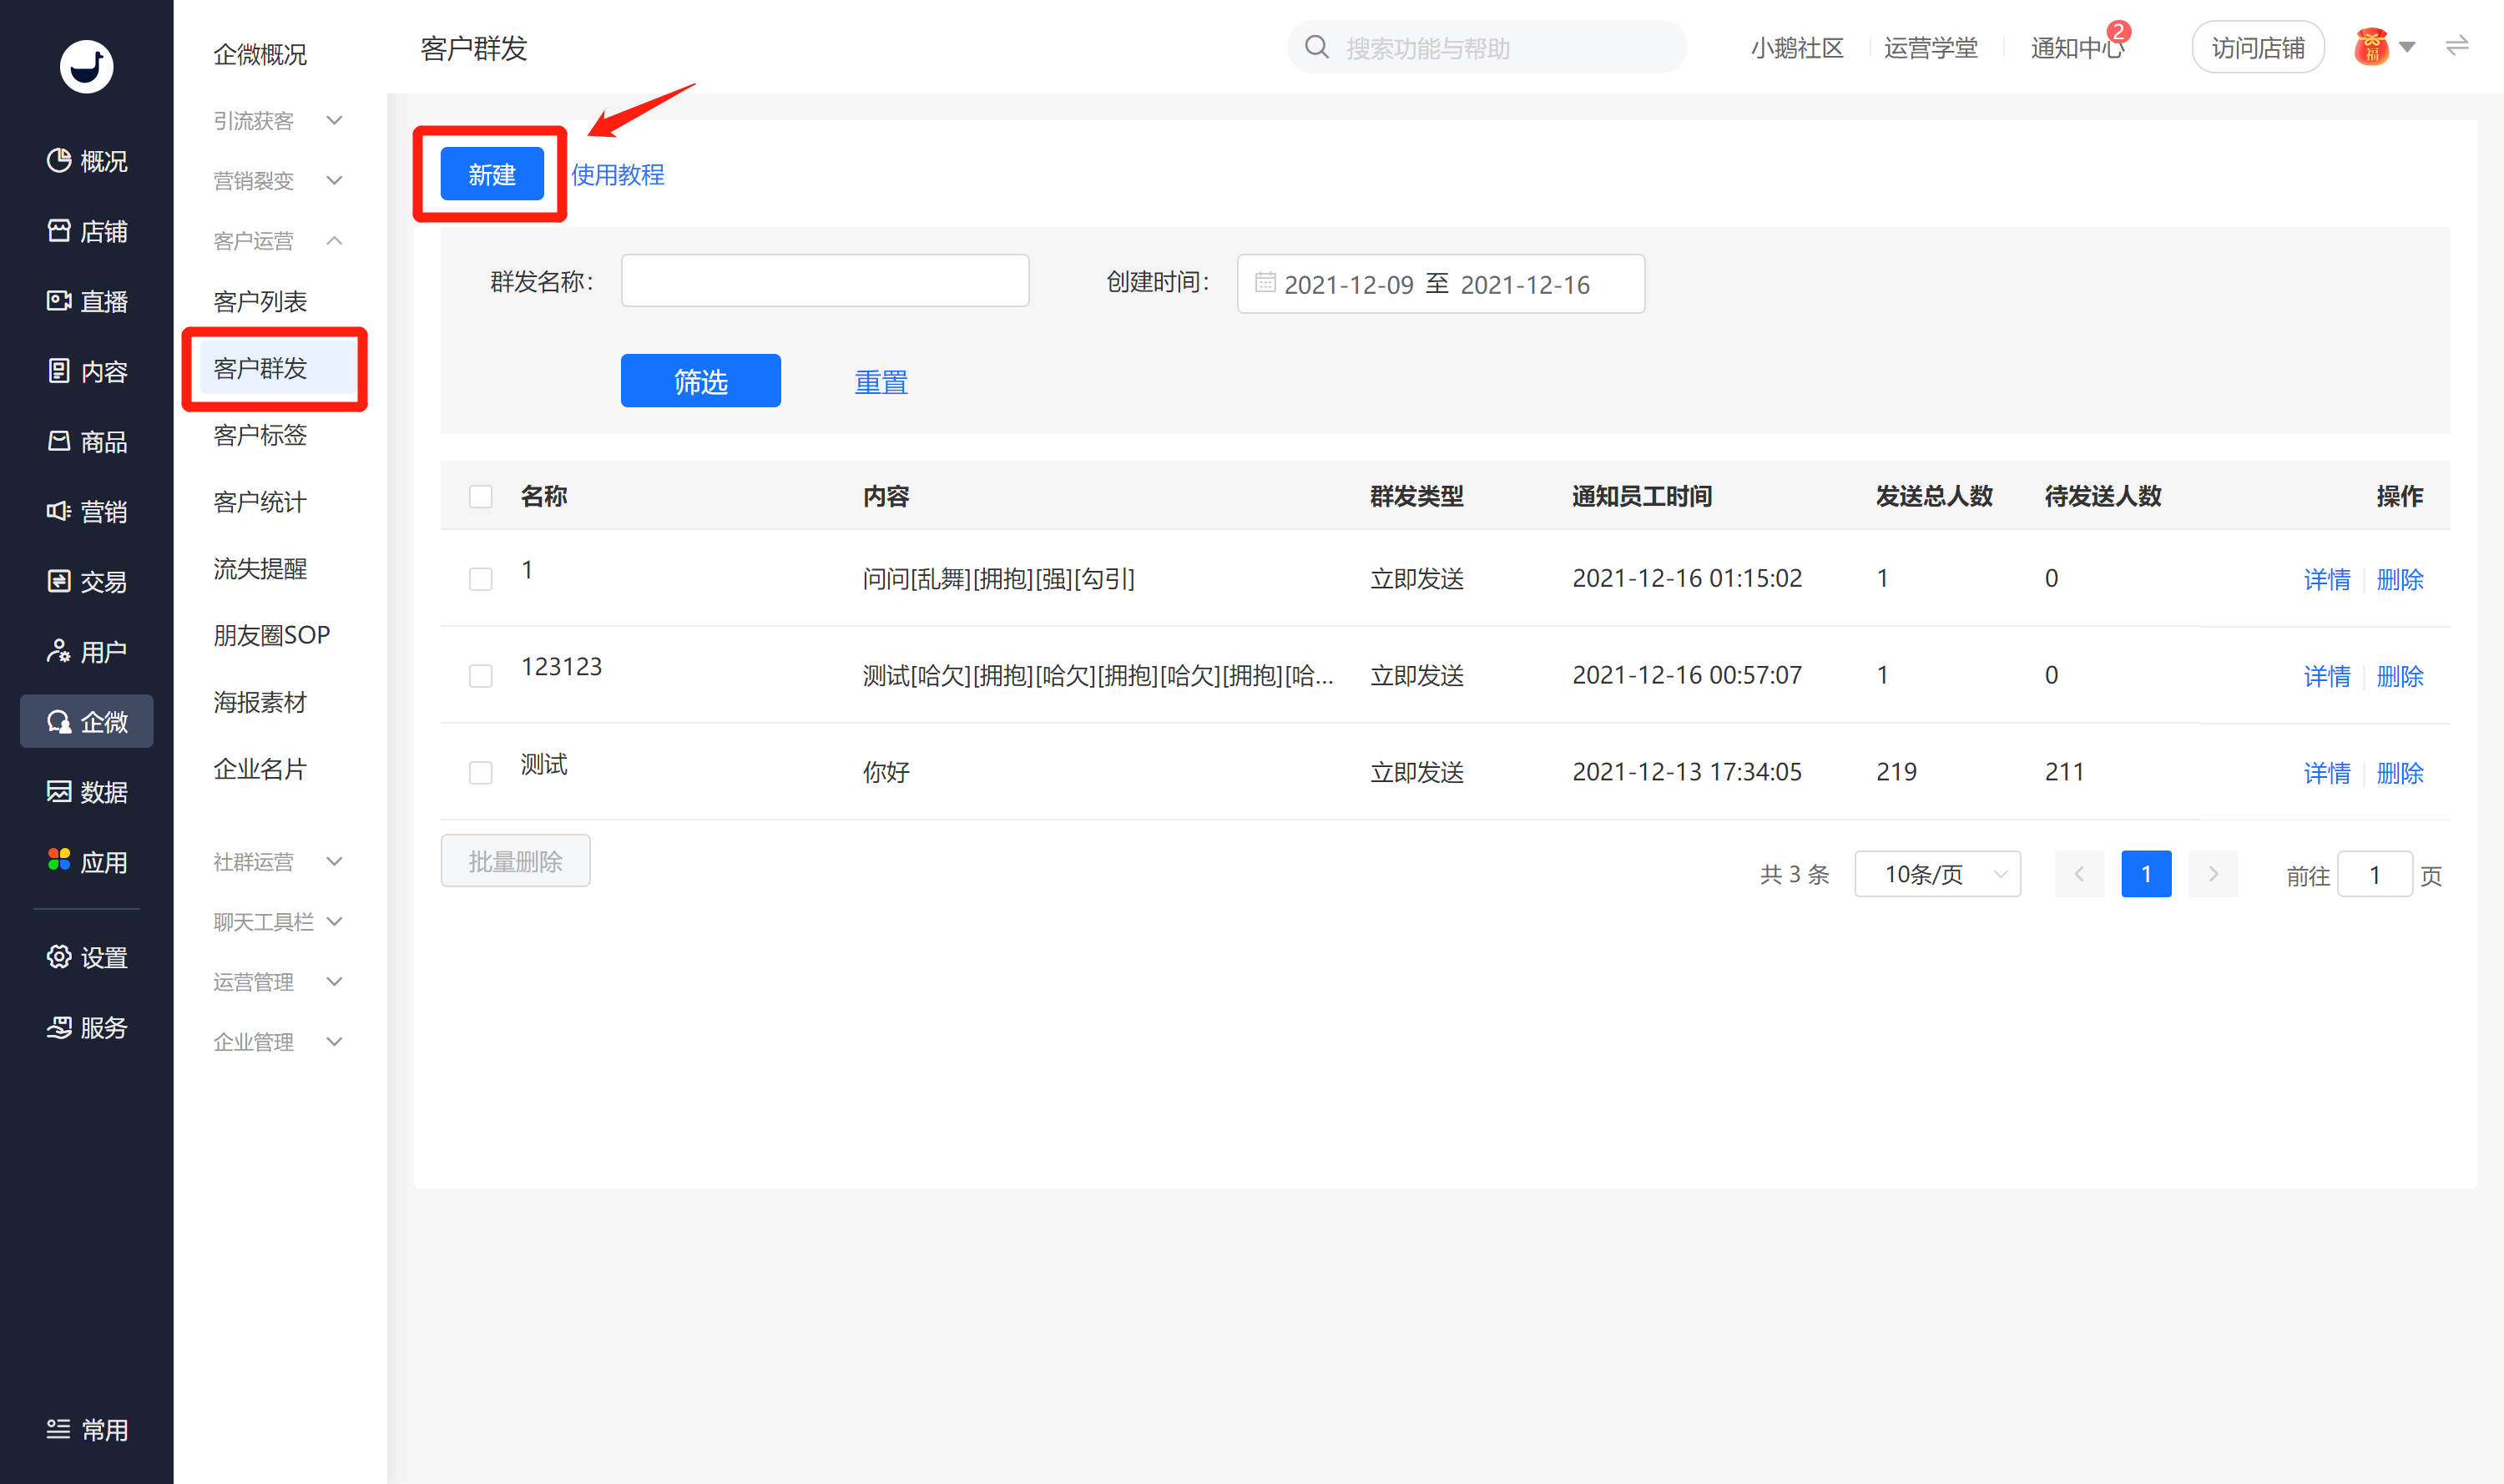Go to 朋友圈SOP menu item

(272, 635)
